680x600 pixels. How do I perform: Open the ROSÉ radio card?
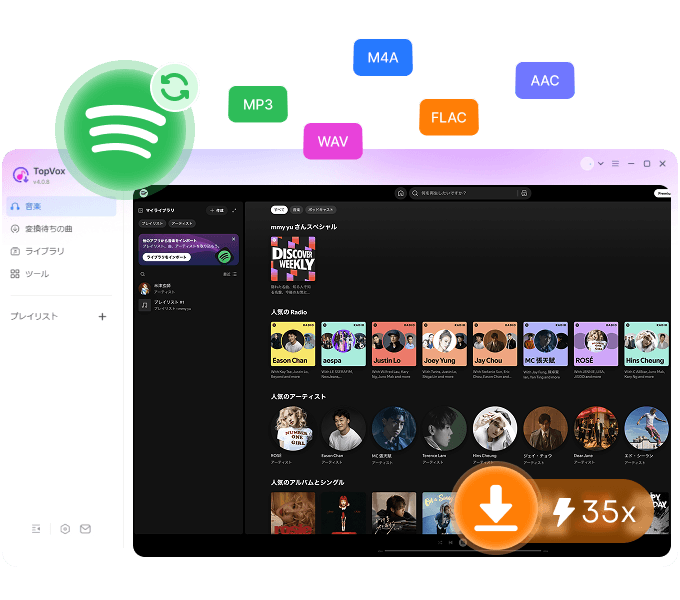pyautogui.click(x=596, y=344)
